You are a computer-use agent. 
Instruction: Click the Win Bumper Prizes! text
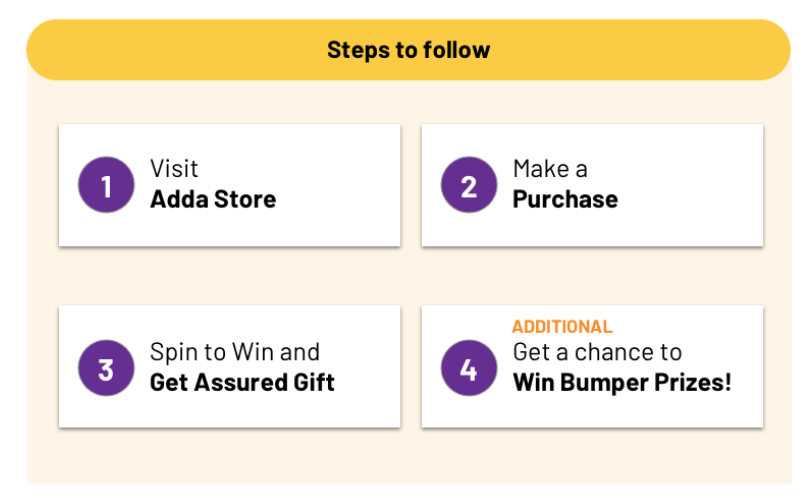click(x=622, y=383)
